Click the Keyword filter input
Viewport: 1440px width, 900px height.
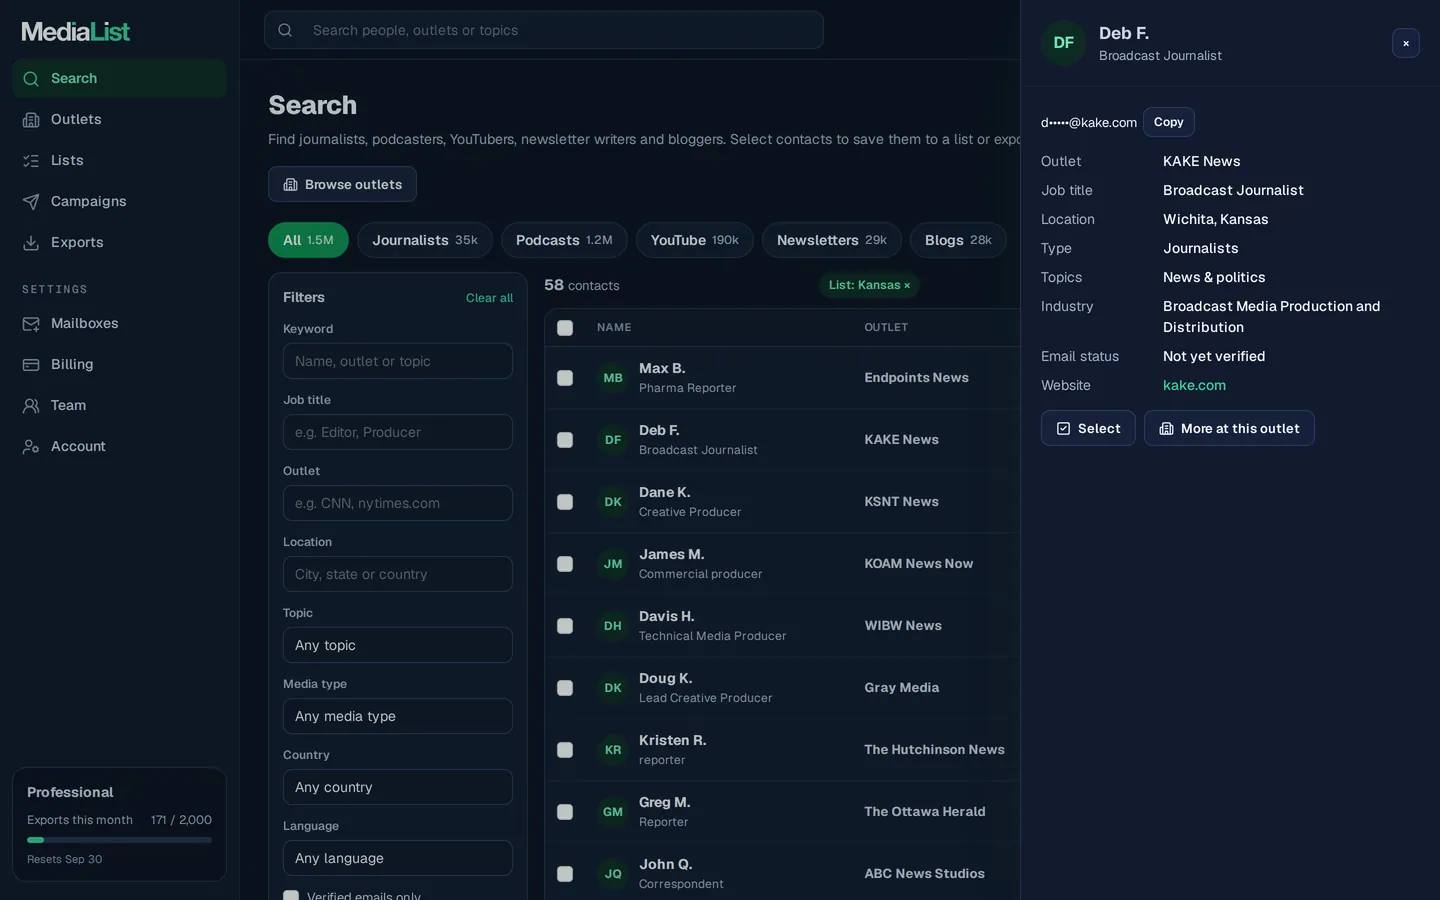[398, 361]
